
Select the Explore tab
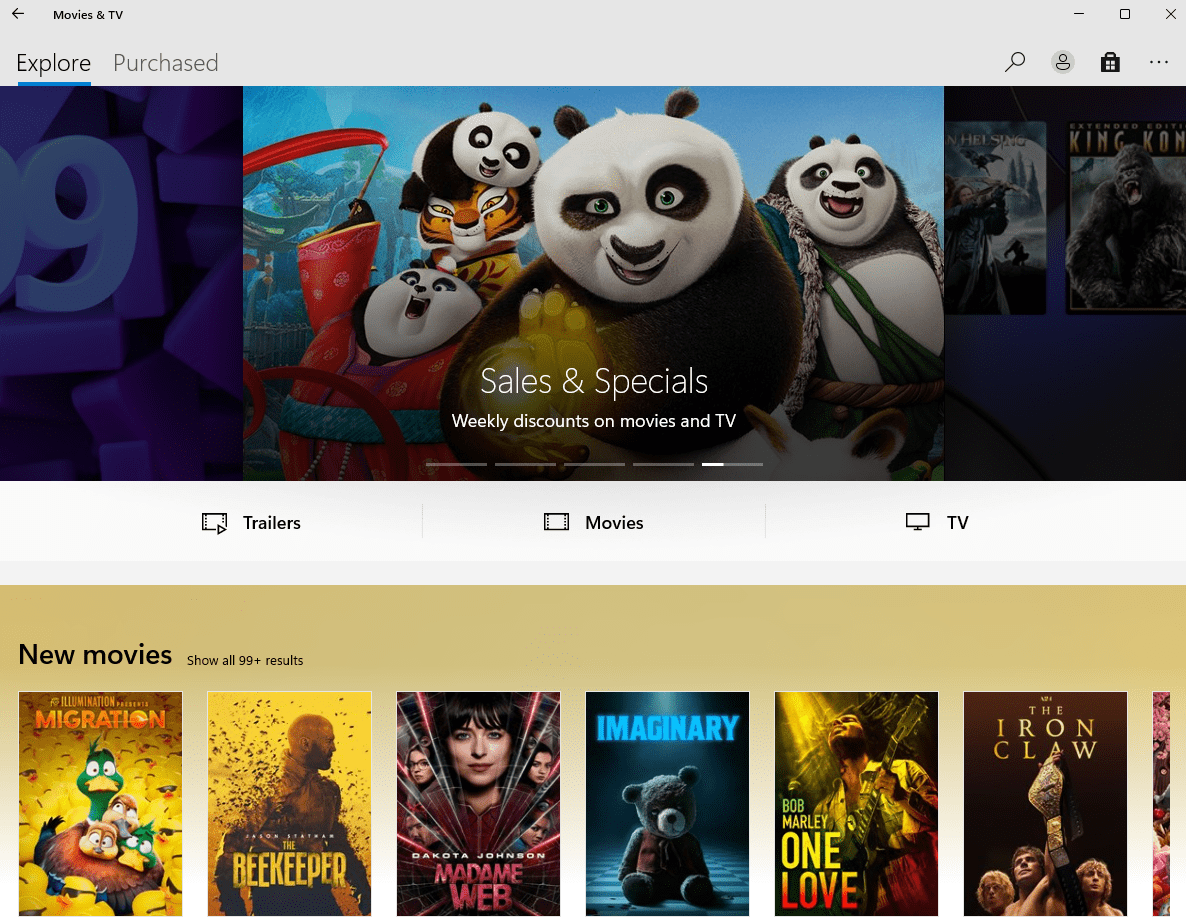coord(54,63)
